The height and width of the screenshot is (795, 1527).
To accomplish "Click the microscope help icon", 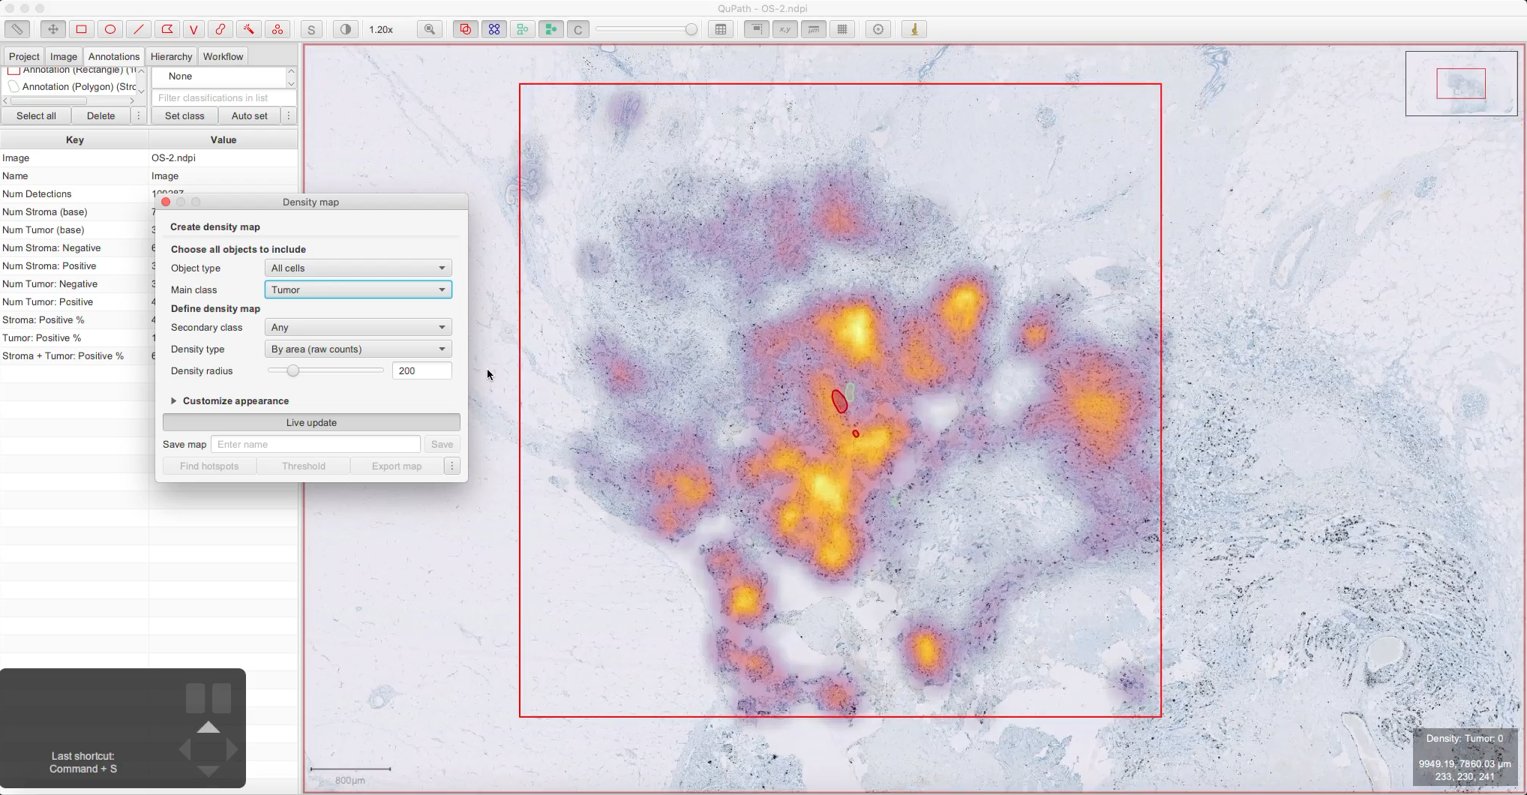I will [x=914, y=29].
